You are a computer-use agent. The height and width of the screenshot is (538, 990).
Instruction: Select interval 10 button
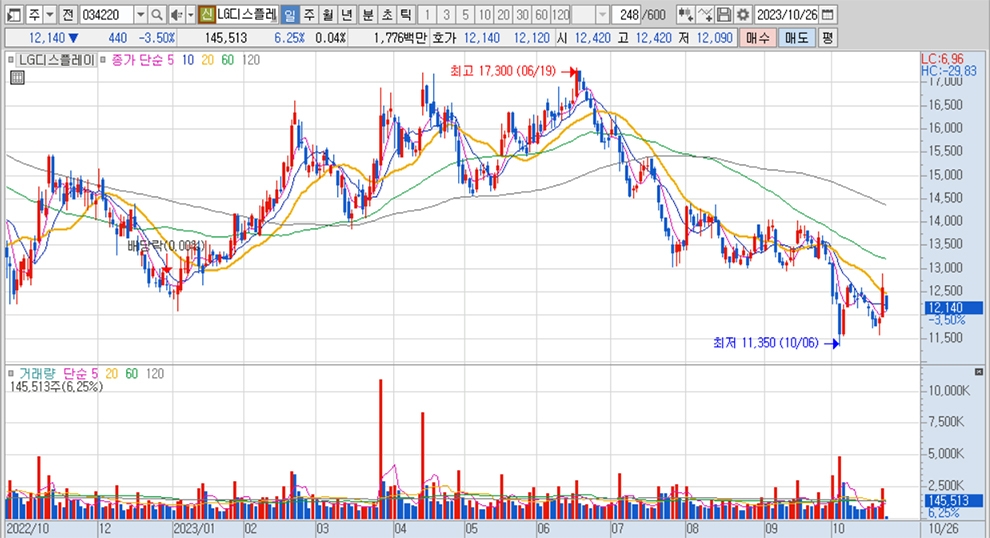484,14
